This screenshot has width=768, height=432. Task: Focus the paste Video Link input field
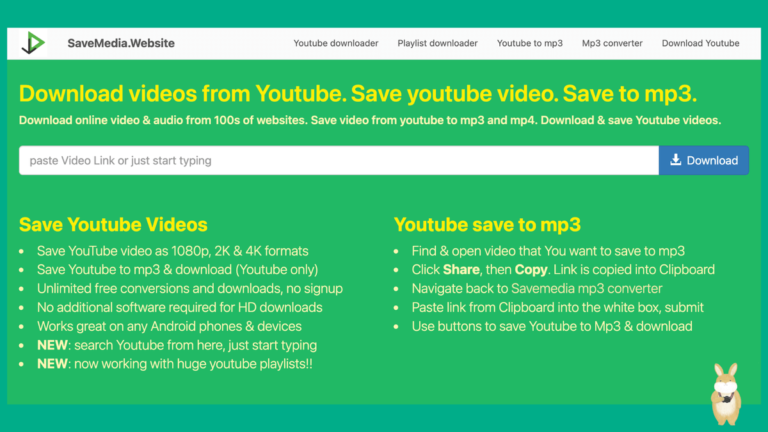(339, 160)
